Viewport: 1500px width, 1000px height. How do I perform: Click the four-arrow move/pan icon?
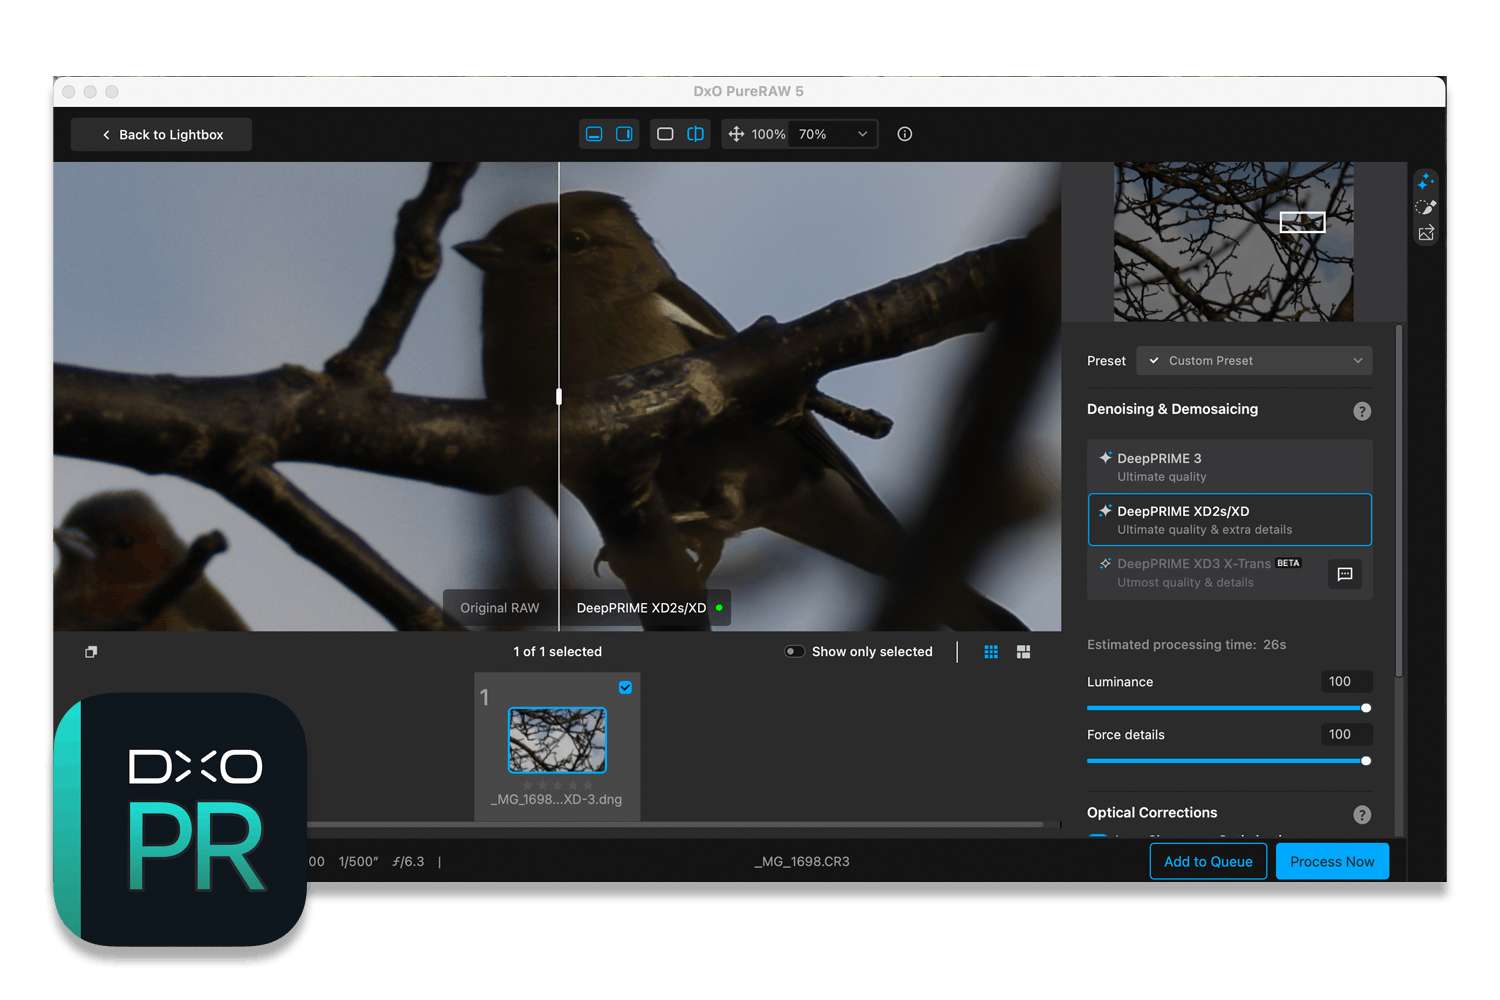point(736,134)
